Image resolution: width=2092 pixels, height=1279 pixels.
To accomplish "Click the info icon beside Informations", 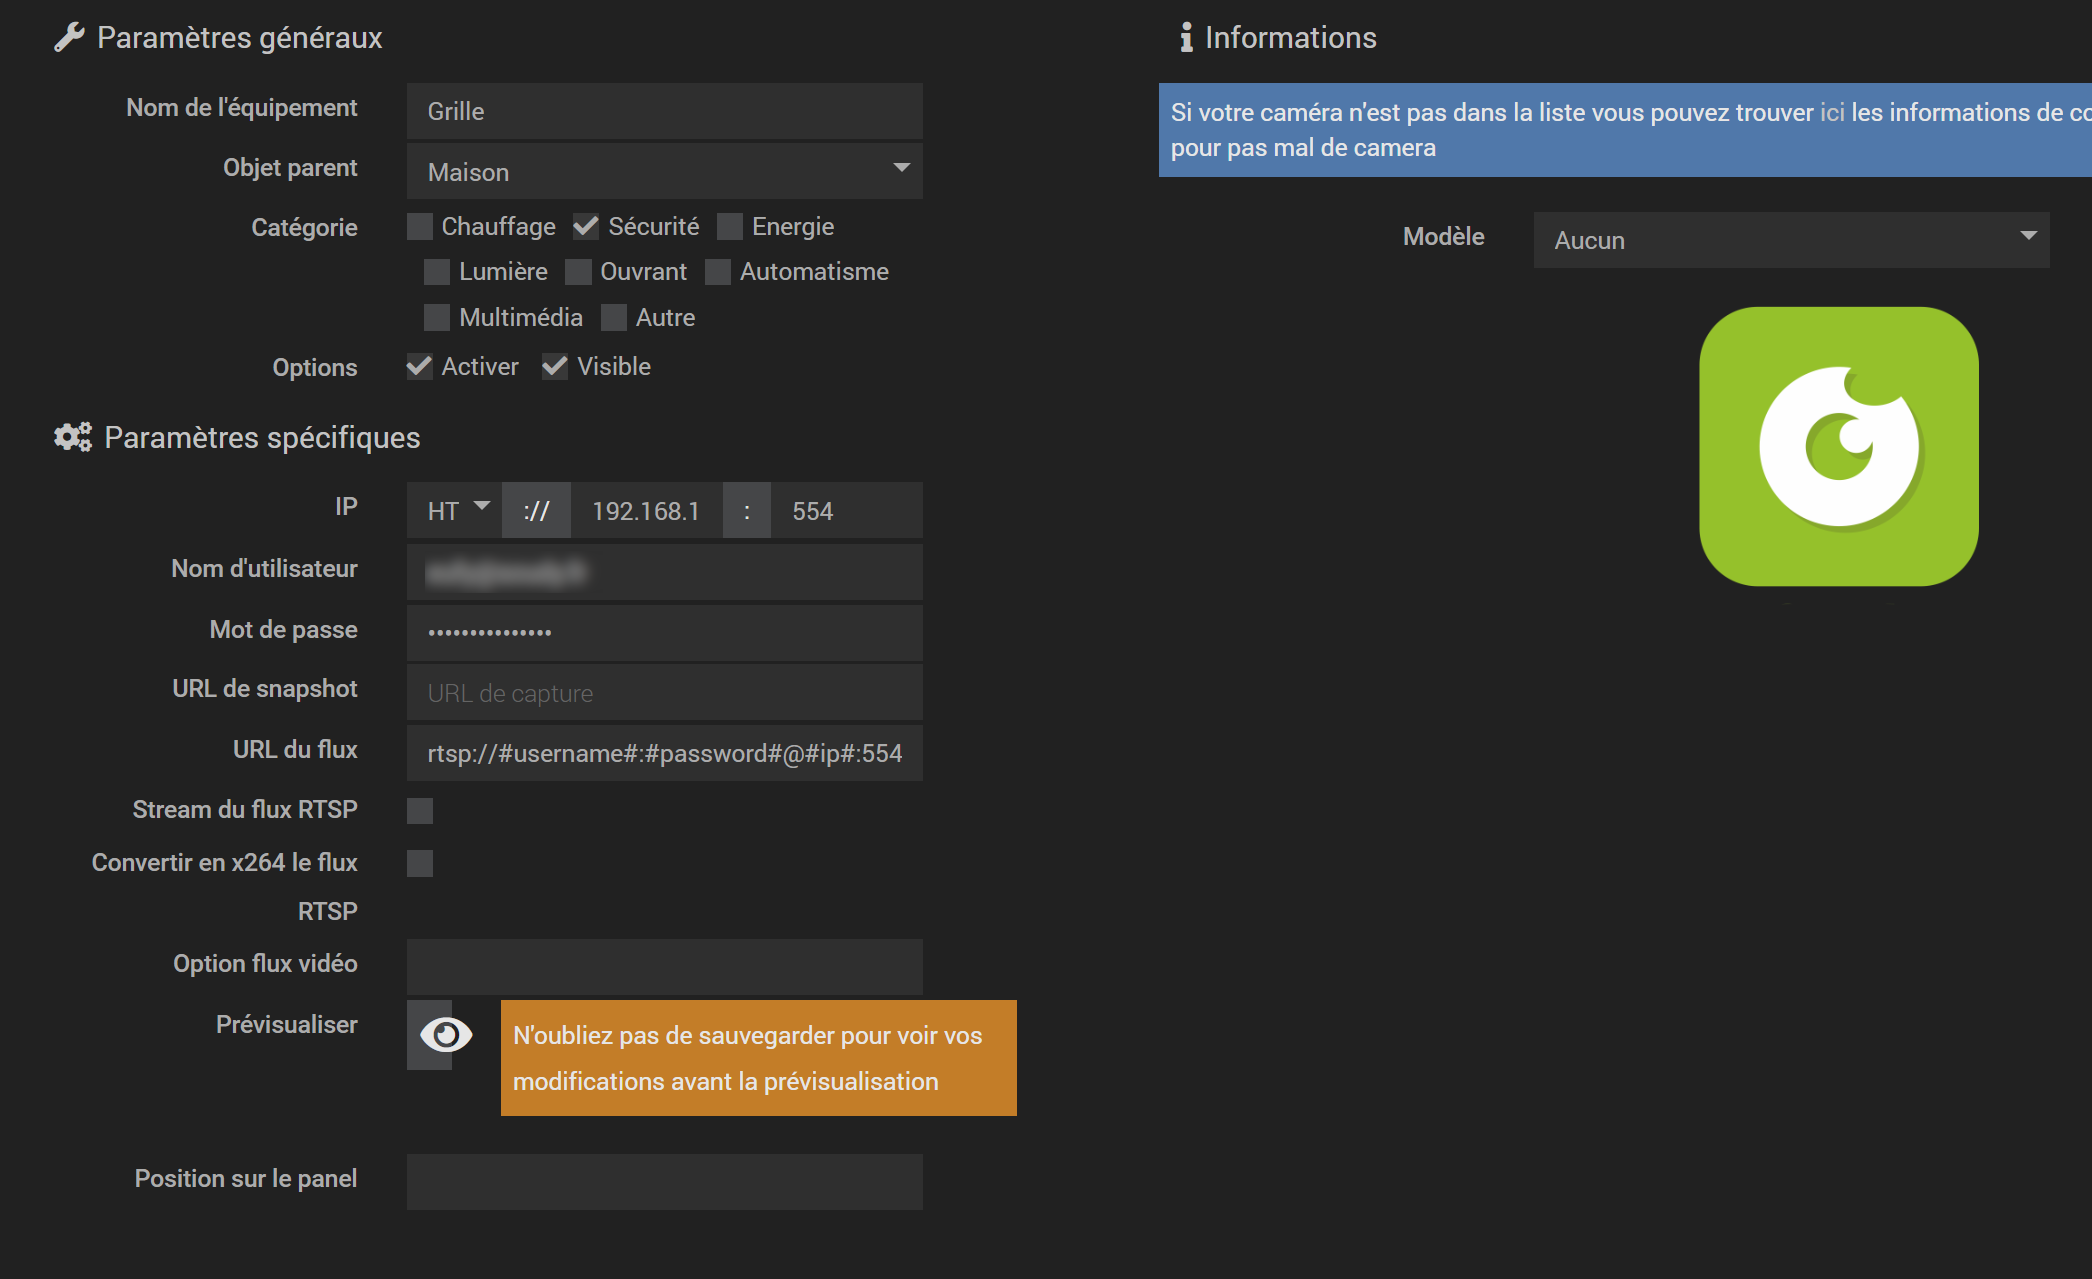I will coord(1186,37).
